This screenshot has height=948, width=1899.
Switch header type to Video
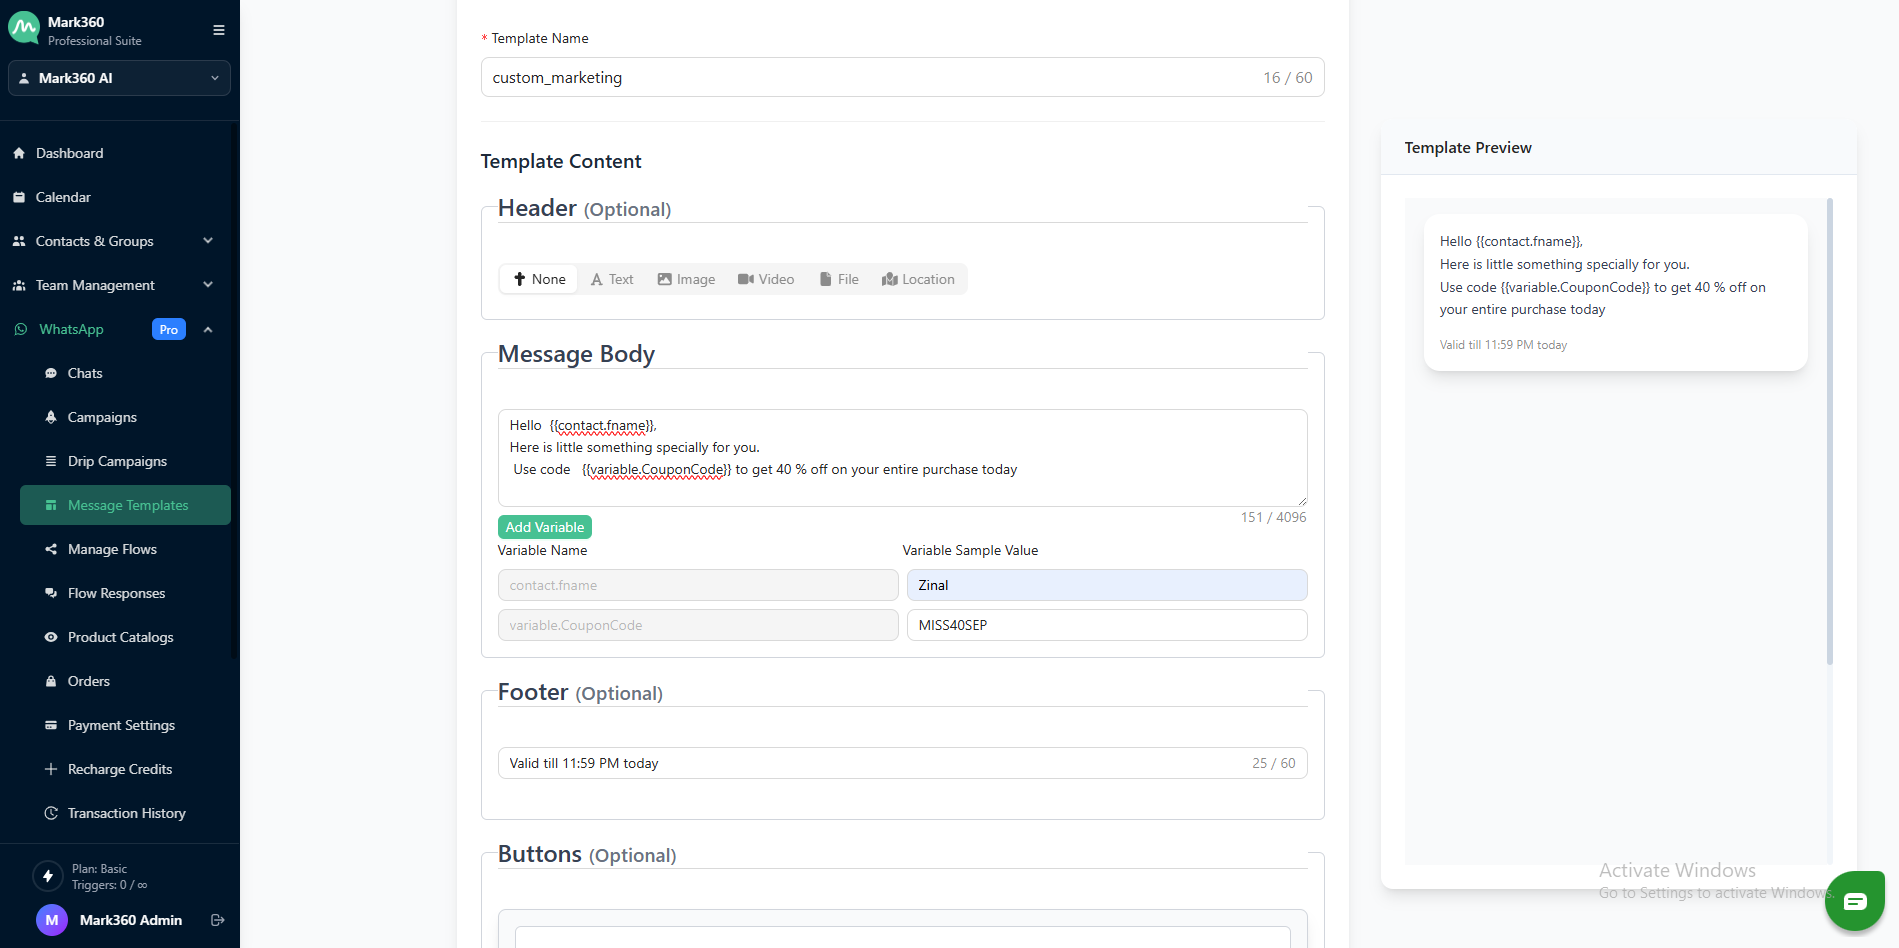click(766, 279)
